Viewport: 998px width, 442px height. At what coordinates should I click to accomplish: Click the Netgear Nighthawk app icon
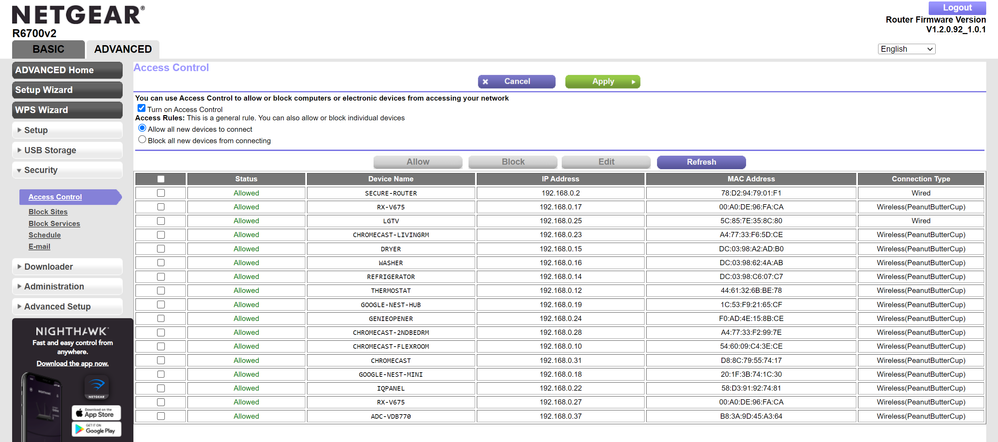tap(96, 387)
